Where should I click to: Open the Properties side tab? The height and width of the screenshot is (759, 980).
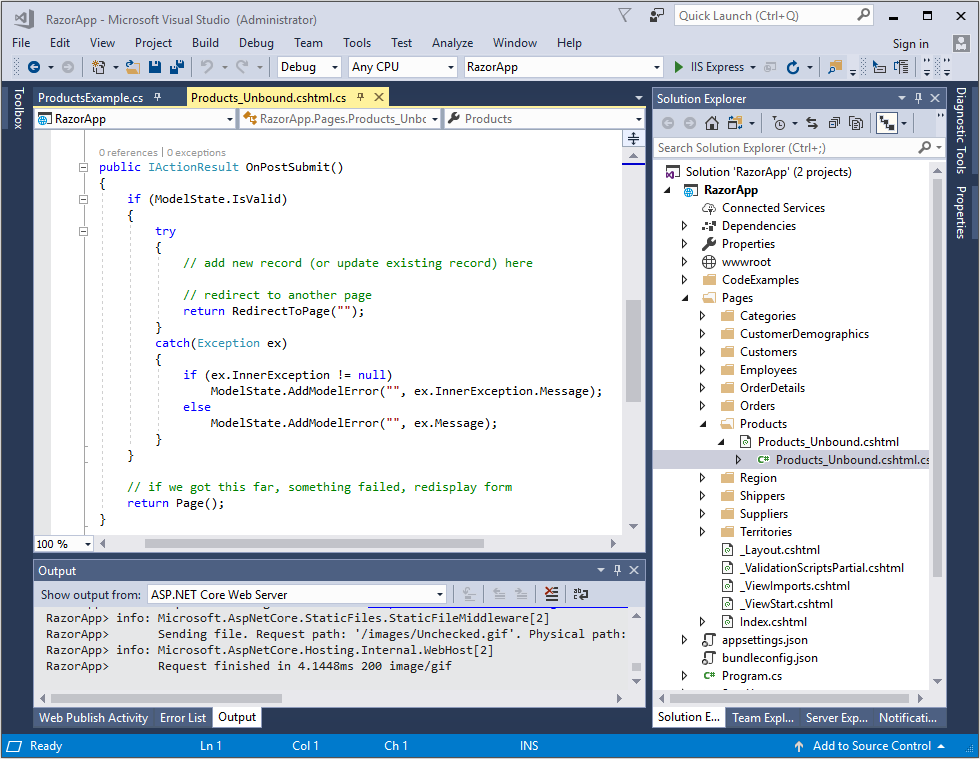click(x=961, y=213)
